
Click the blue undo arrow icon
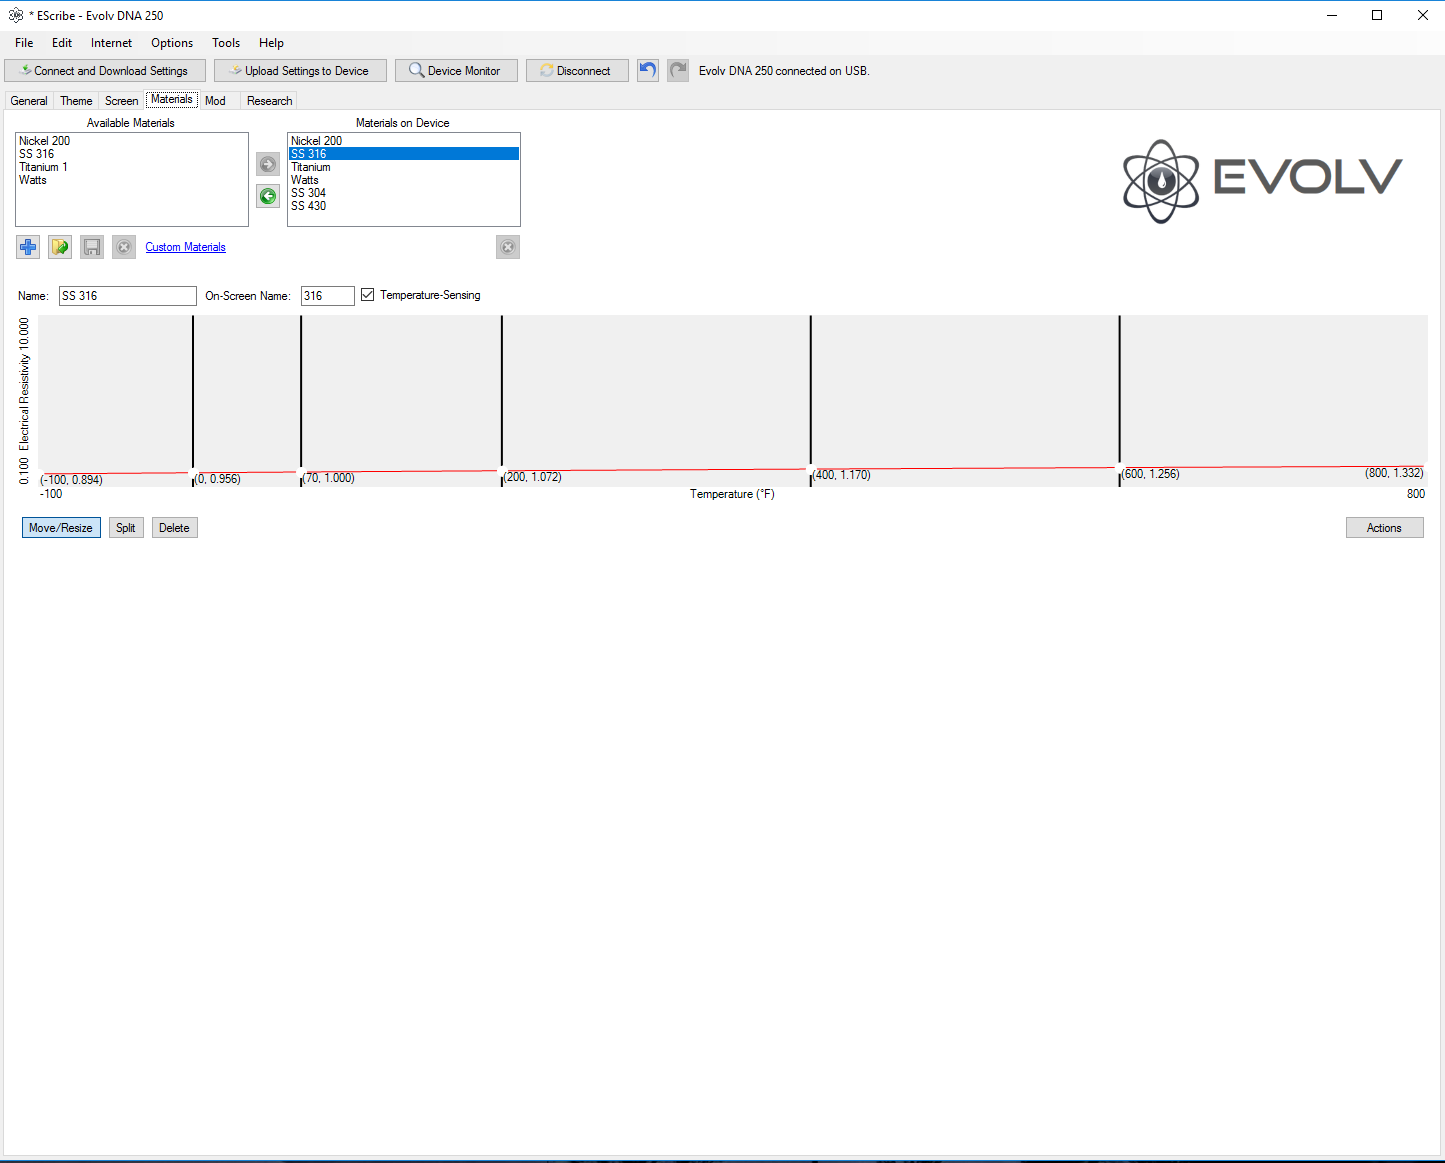coord(648,70)
